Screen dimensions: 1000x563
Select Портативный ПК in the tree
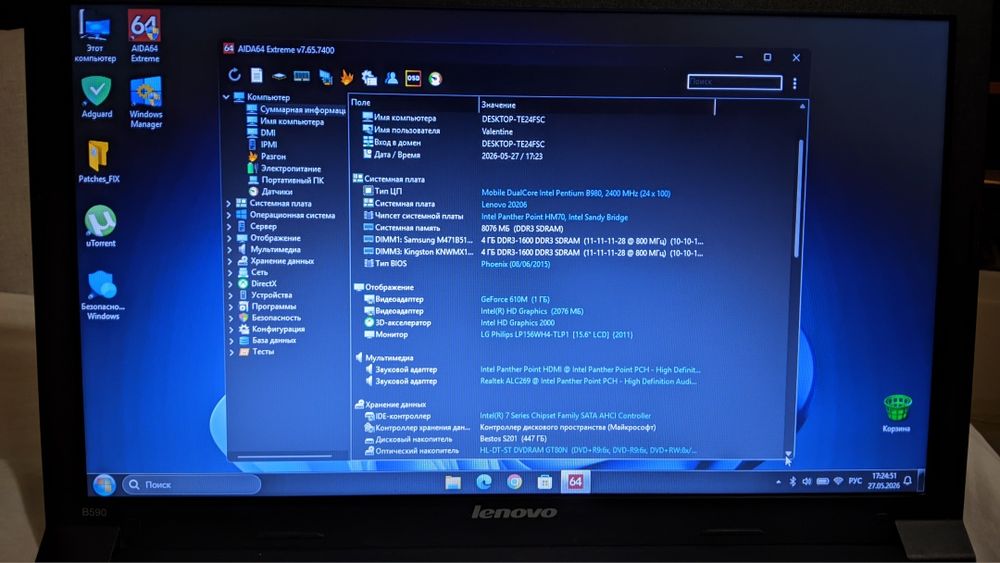click(292, 180)
